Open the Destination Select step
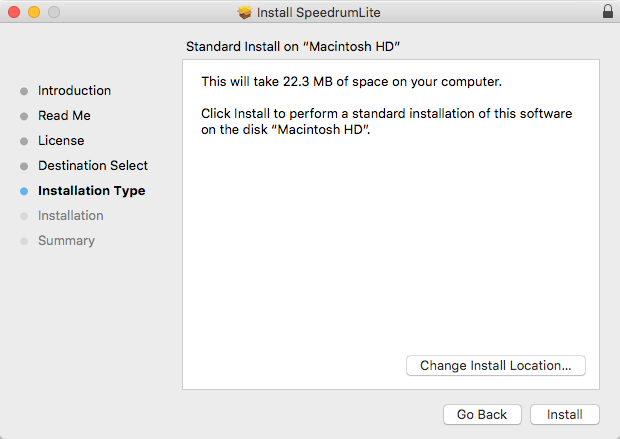620x439 pixels. pyautogui.click(x=92, y=166)
